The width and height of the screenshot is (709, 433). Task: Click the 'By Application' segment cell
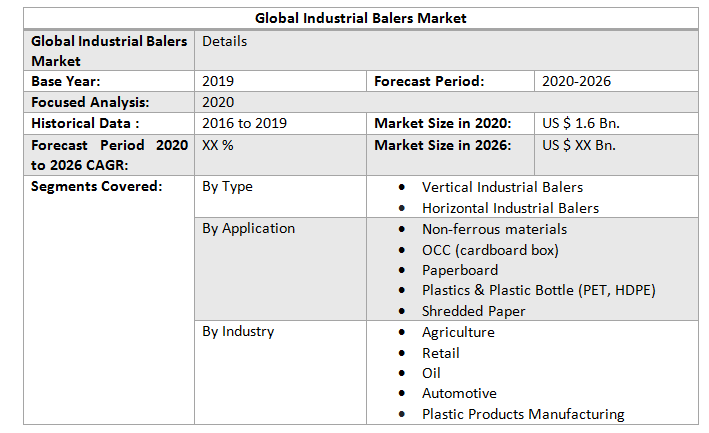pos(248,228)
